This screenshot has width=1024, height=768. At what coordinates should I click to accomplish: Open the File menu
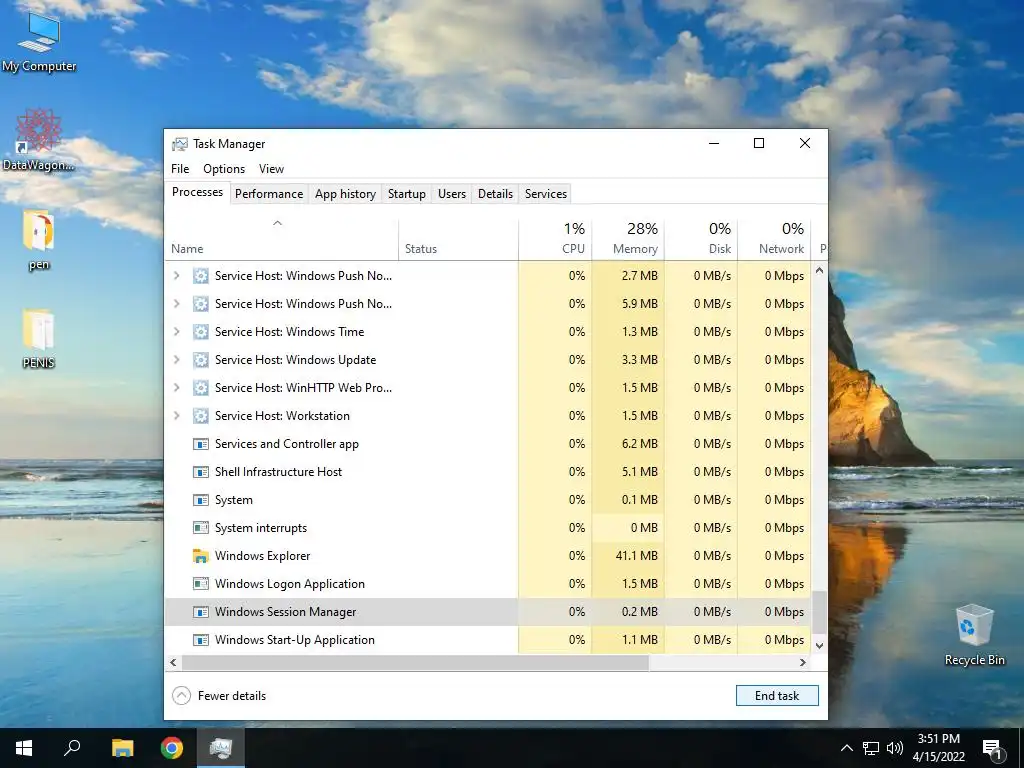click(180, 168)
